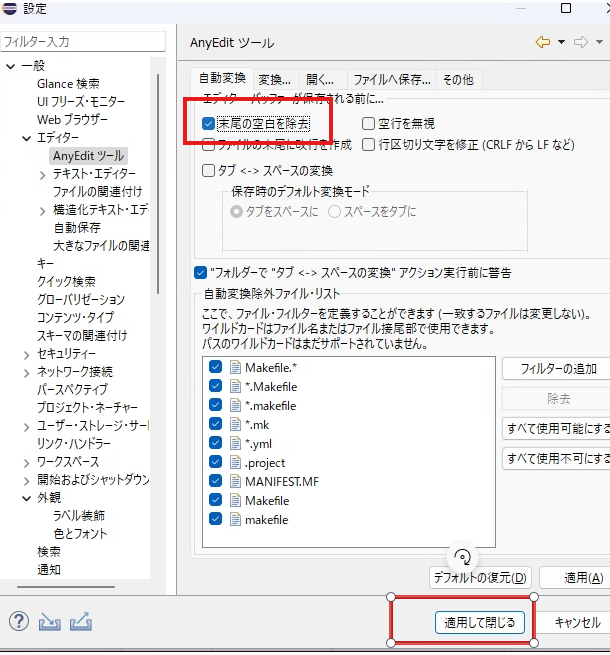Click the file icon beside Makefile.*

click(x=235, y=368)
